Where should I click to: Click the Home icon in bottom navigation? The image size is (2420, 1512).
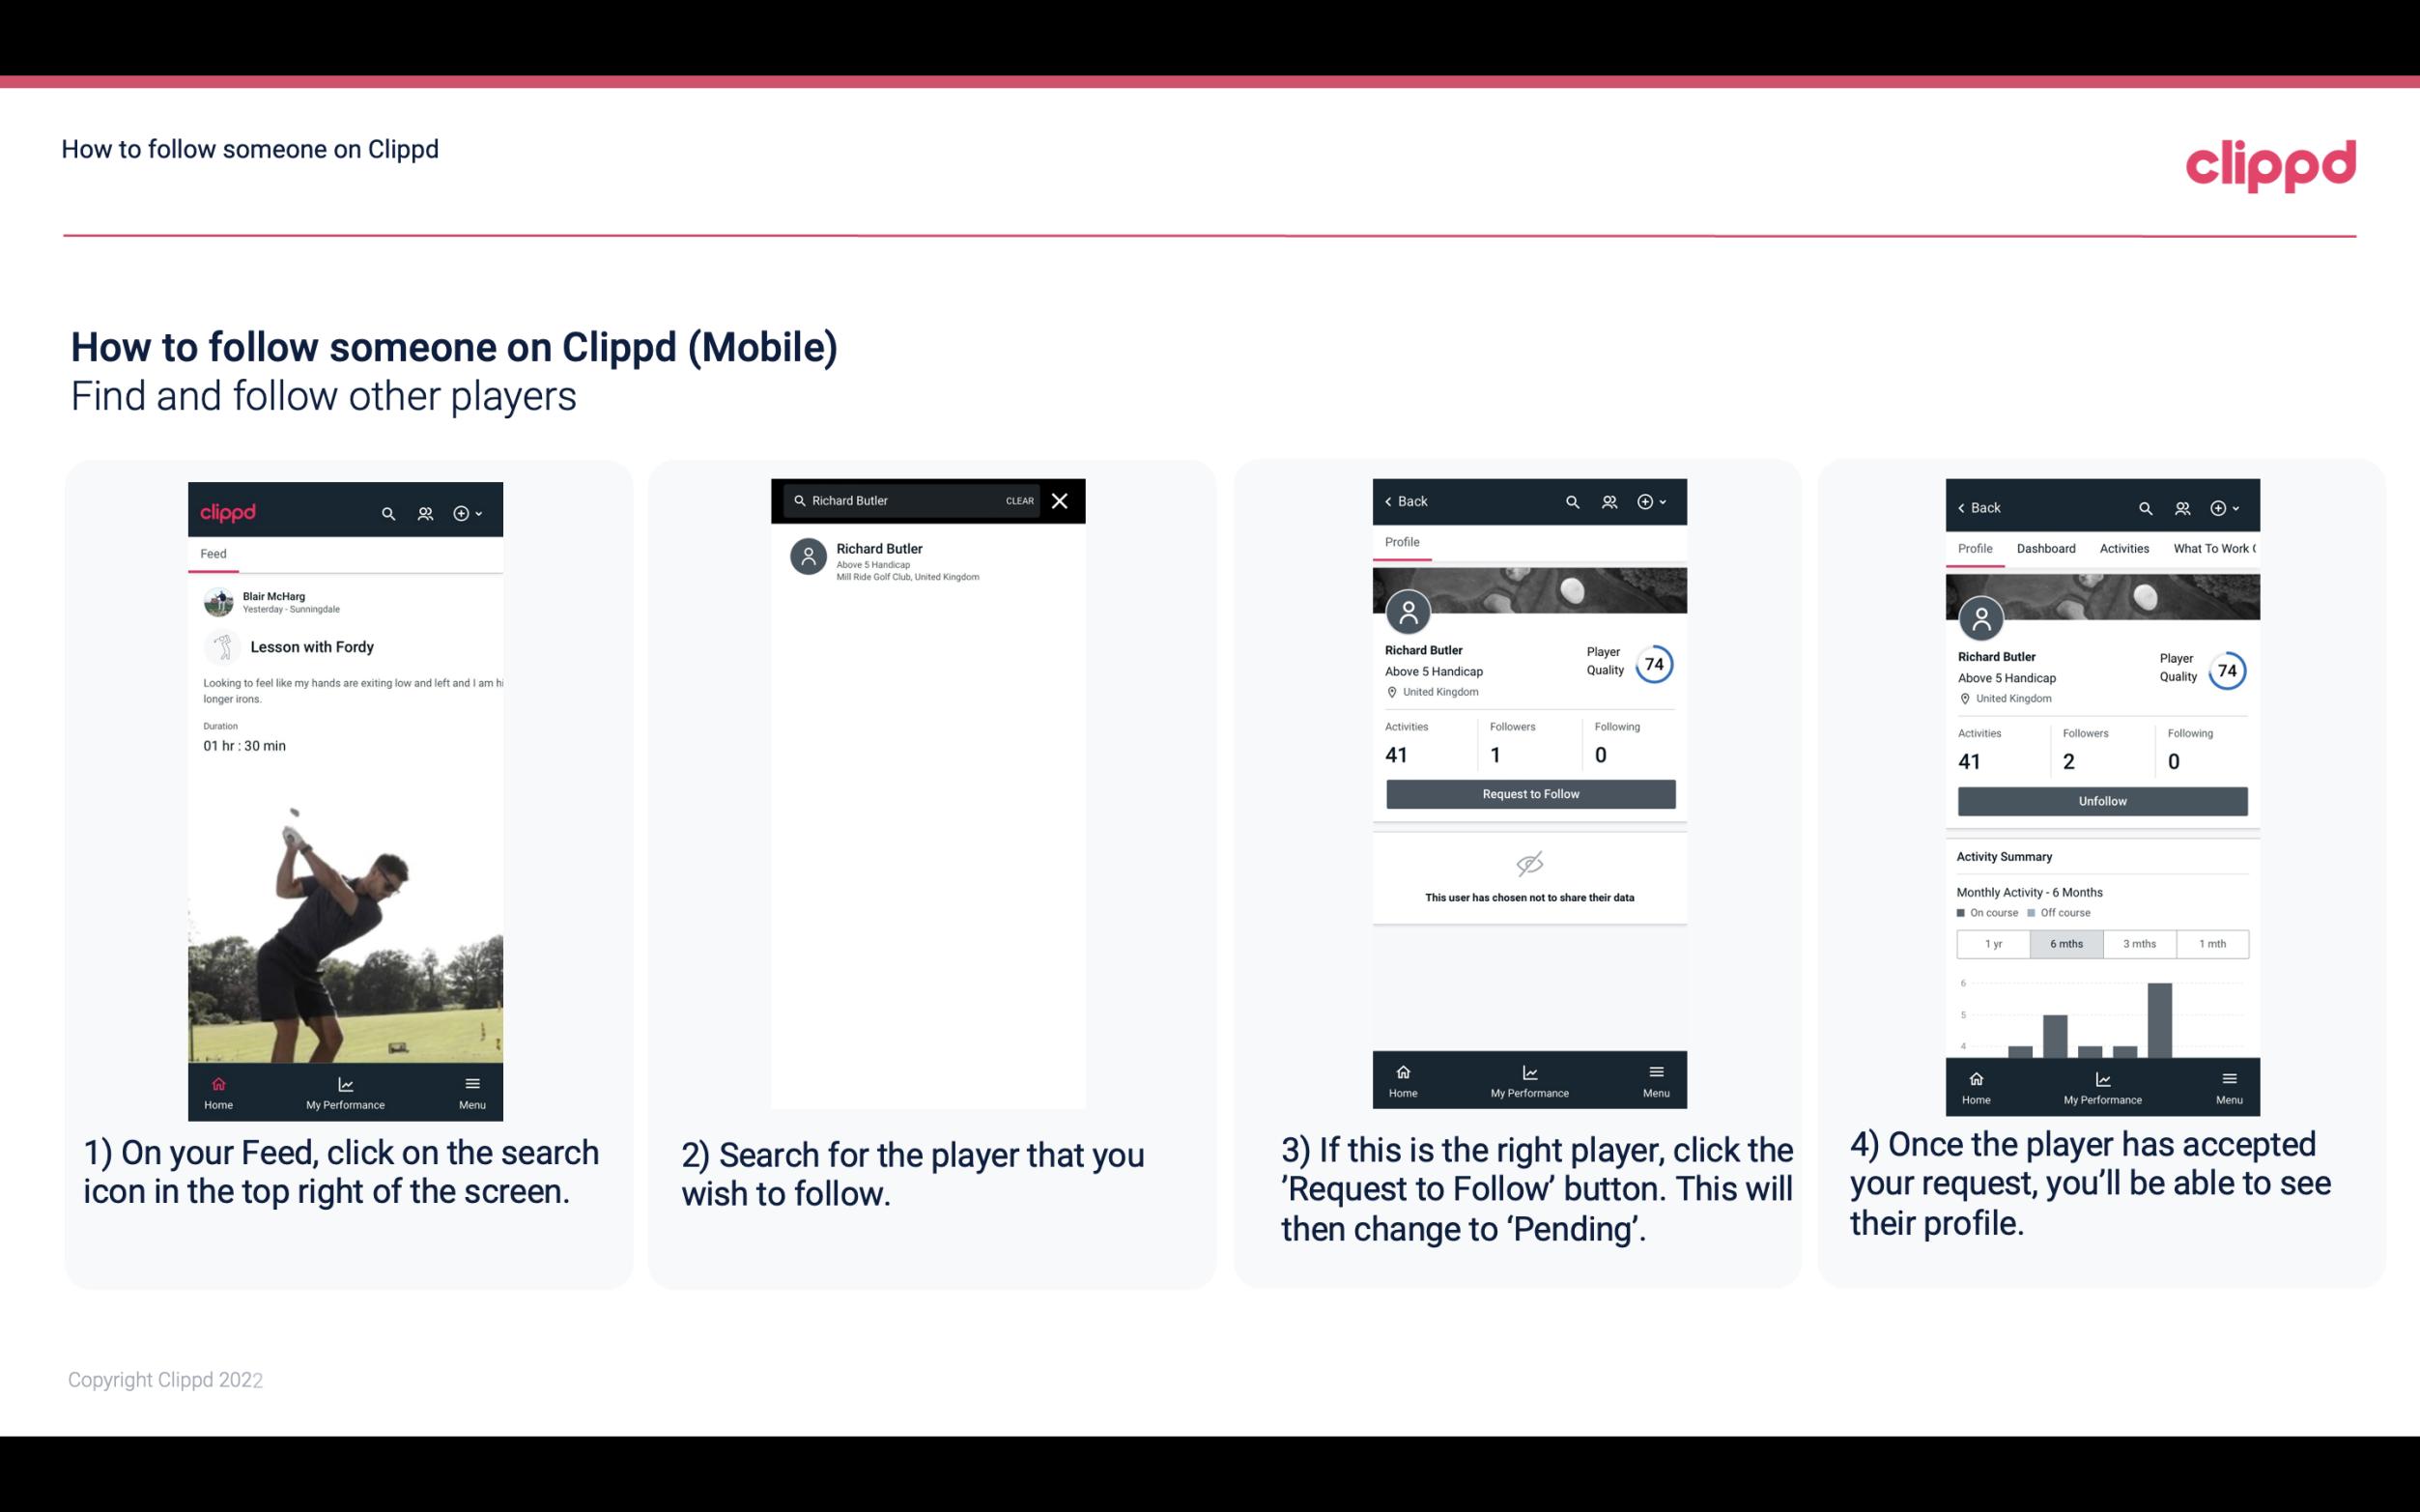tap(217, 1083)
